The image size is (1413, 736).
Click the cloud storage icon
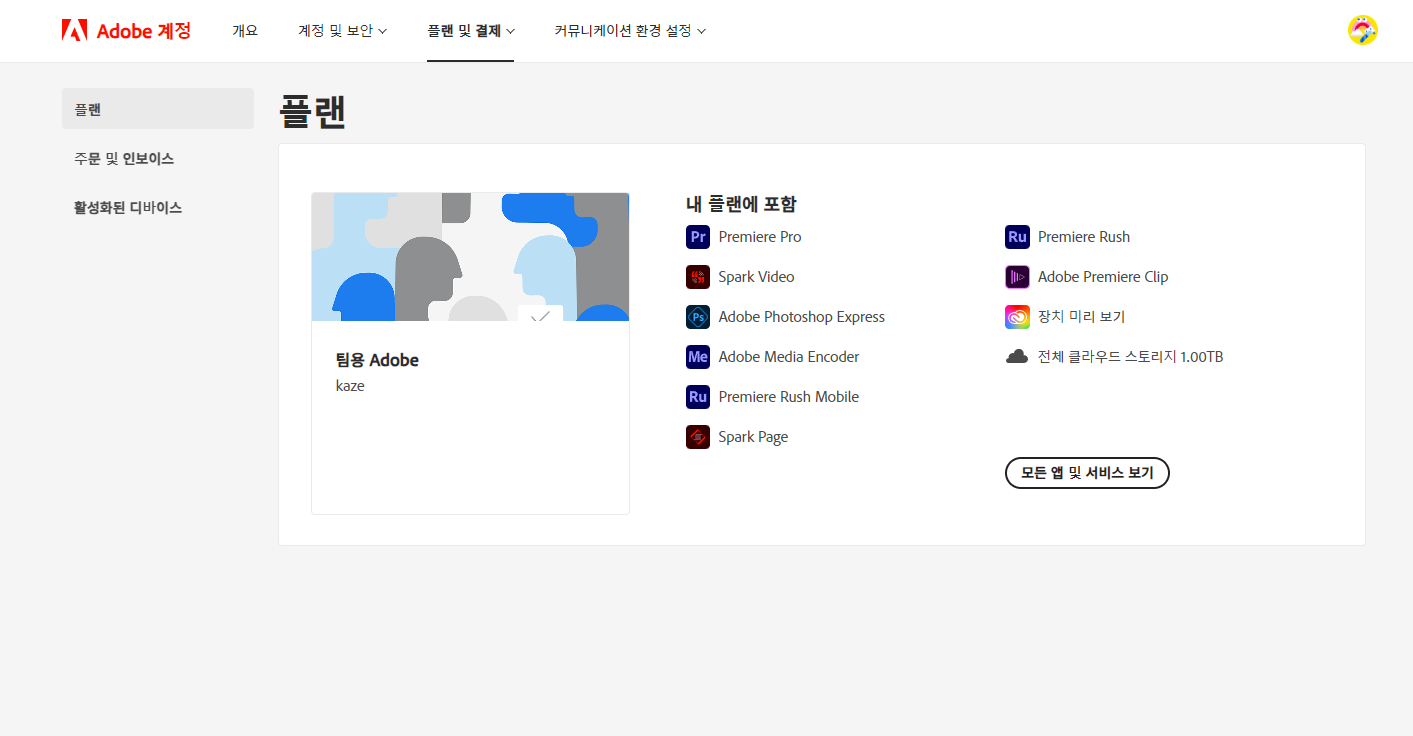point(1017,357)
